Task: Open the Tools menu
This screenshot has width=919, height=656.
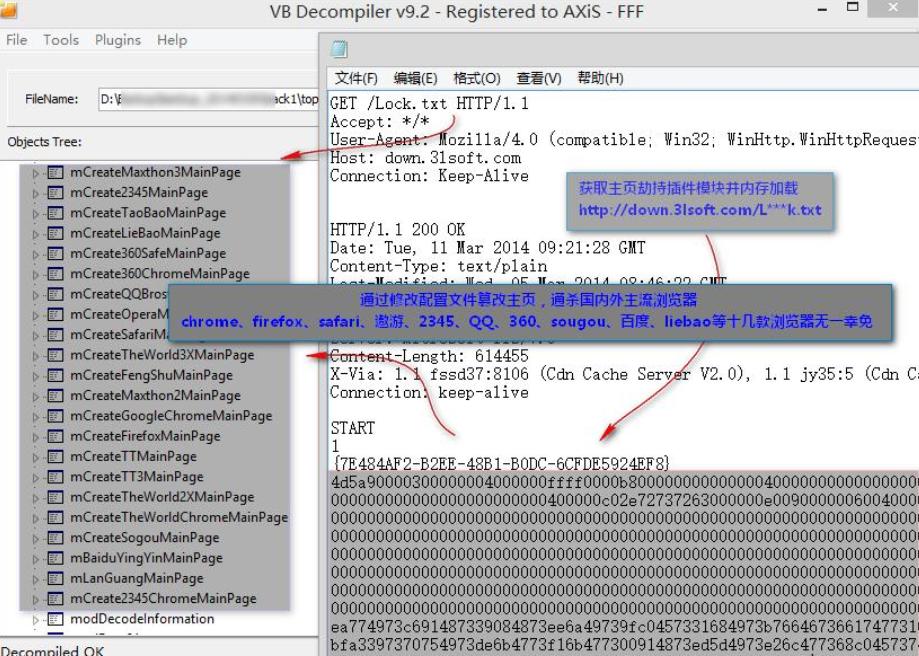Action: tap(61, 40)
